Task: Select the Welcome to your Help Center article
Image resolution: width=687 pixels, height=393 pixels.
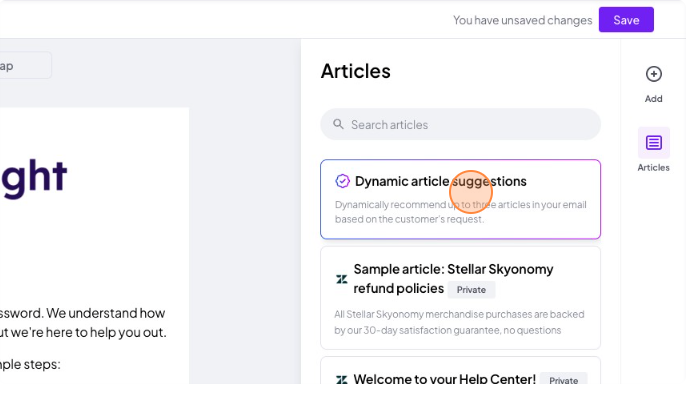Action: coord(460,371)
